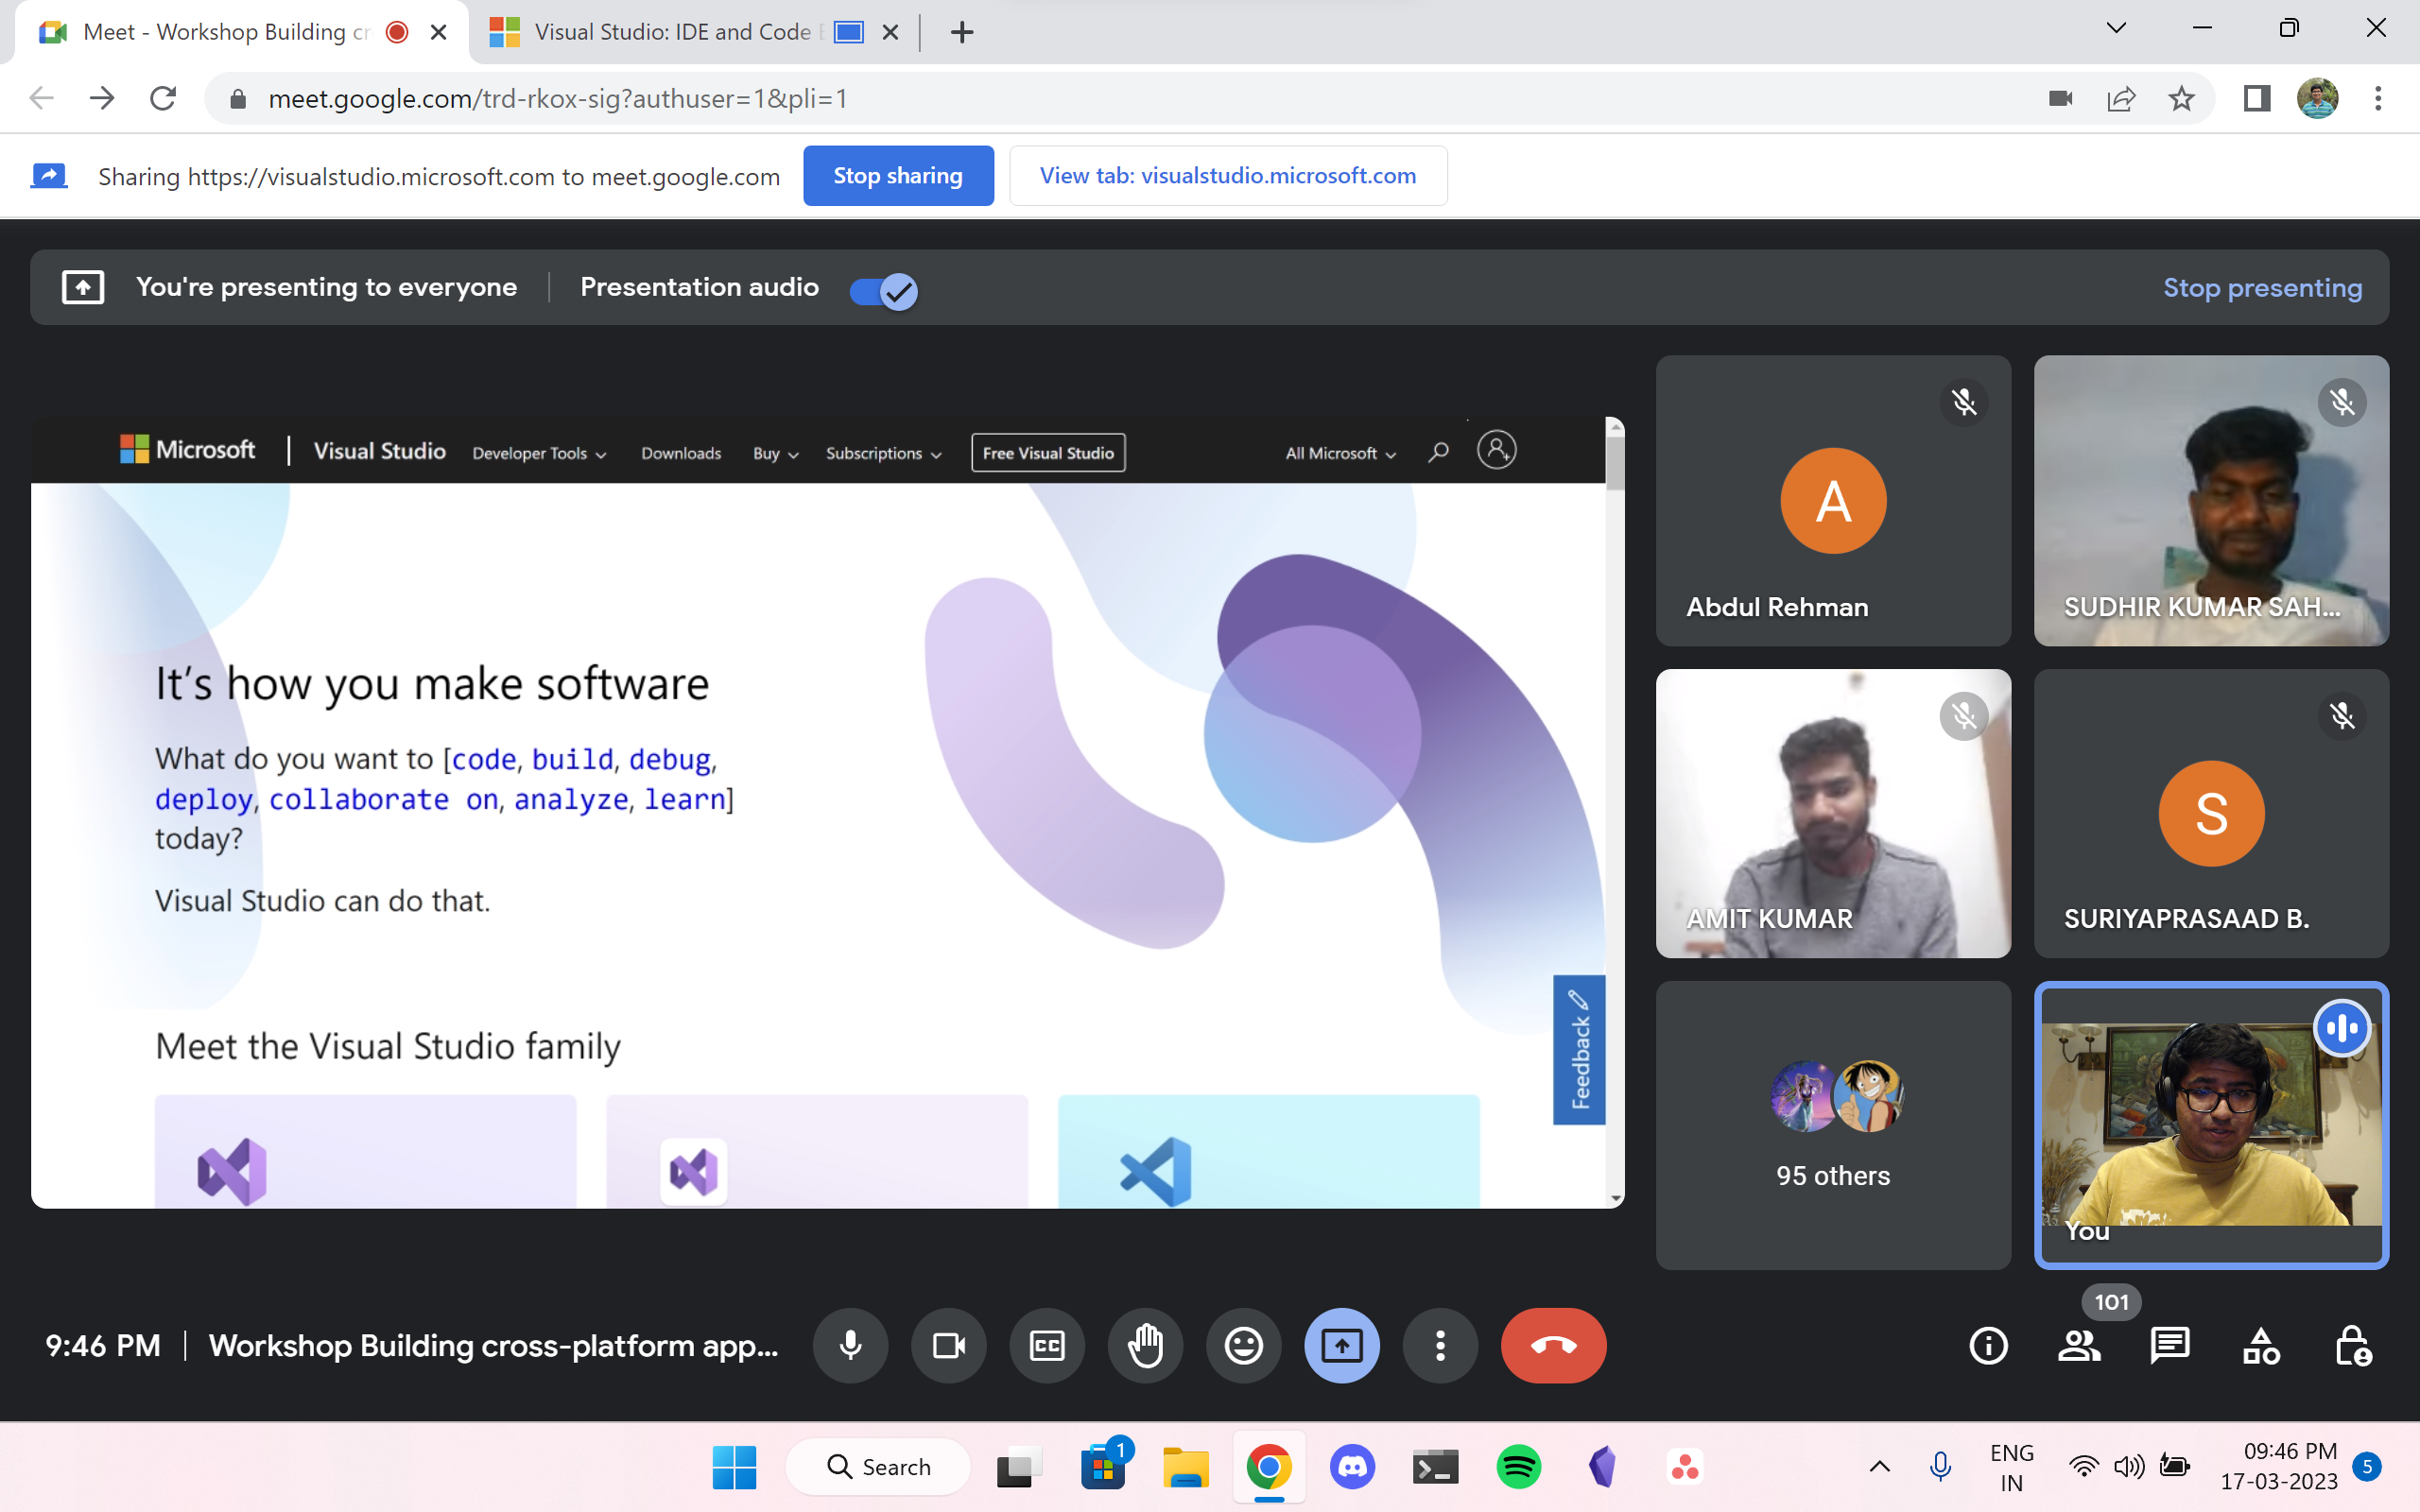Viewport: 2420px width, 1512px height.
Task: Click the Microsoft logo link
Action: click(188, 450)
